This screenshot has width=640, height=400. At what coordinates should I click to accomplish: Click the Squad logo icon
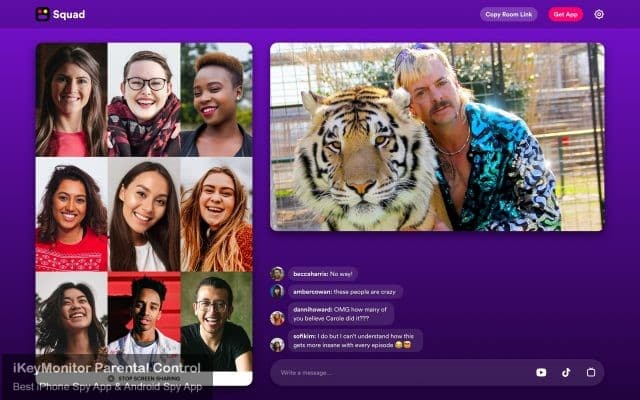pos(42,14)
